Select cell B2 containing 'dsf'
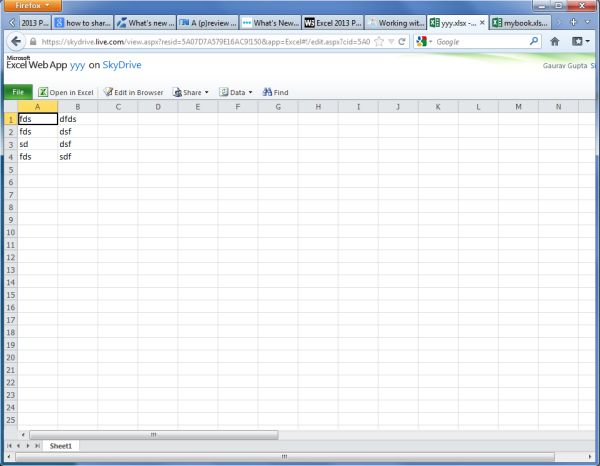This screenshot has width=600, height=466. click(78, 132)
